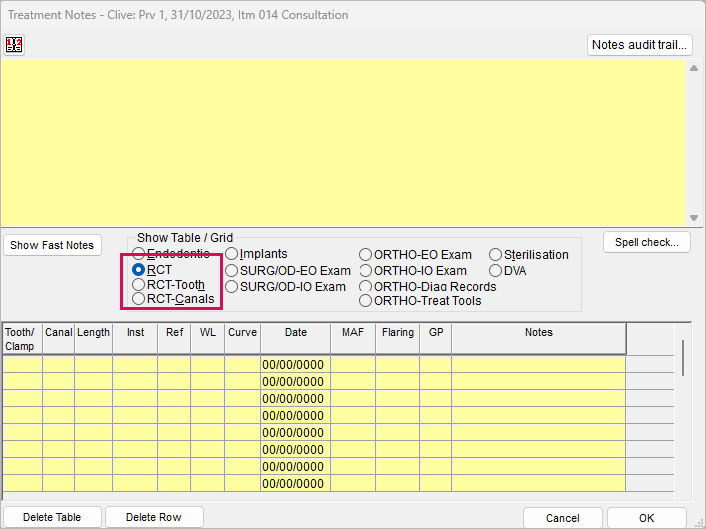
Task: Choose the RCT-Canals grid option
Action: point(173,299)
